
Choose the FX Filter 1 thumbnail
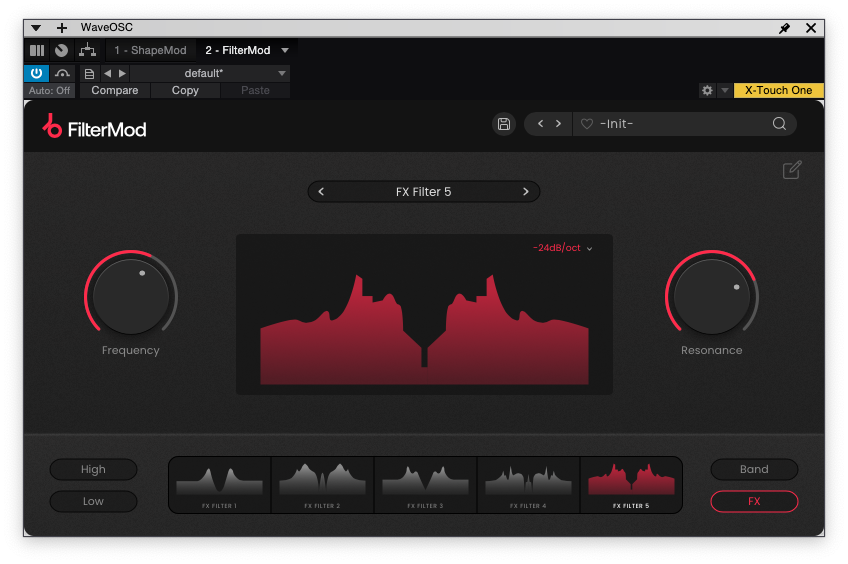pos(220,485)
